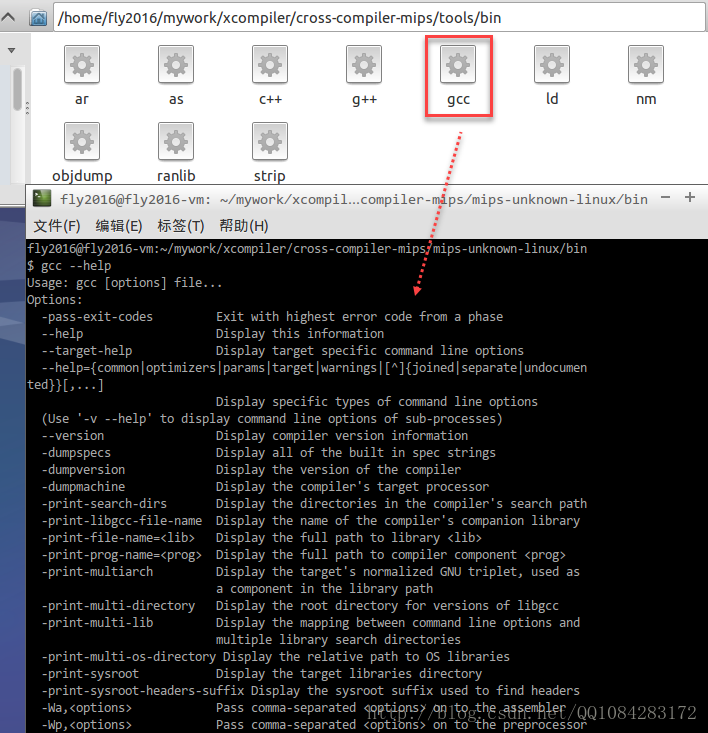Click the '--target-help' option text
Viewport: 708px width, 733px height.
pos(87,351)
